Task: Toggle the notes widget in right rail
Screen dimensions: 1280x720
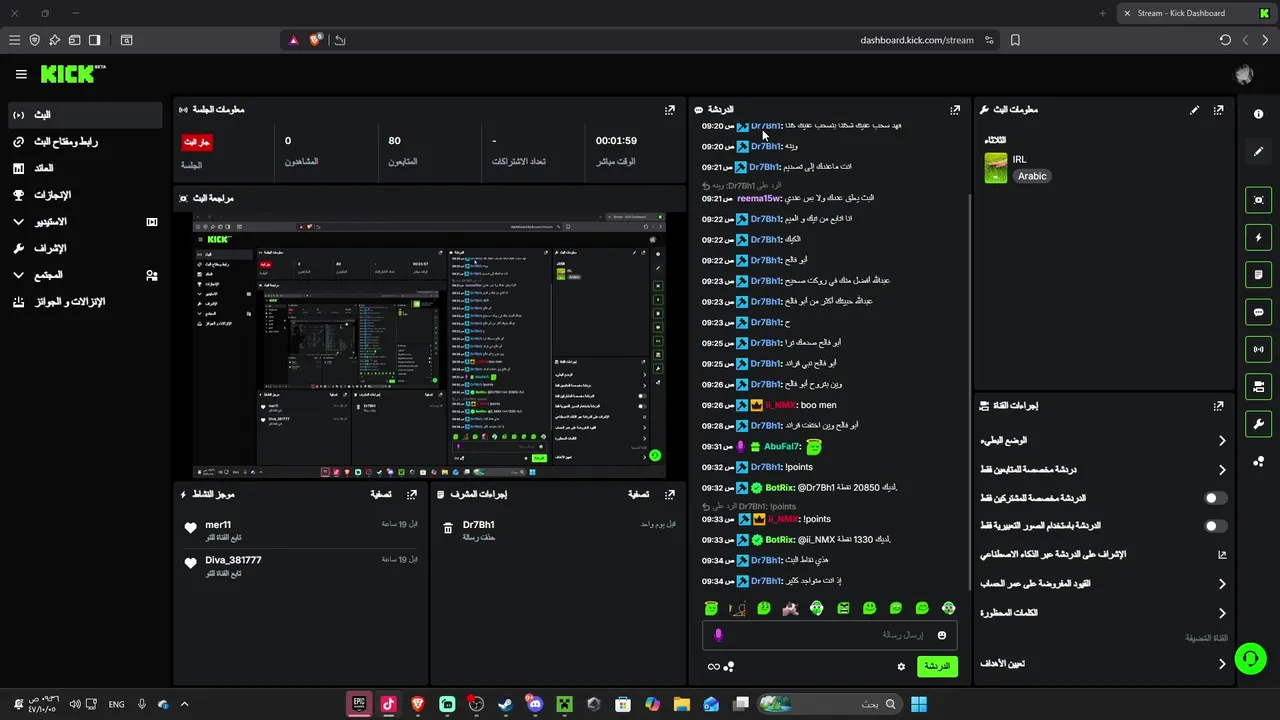Action: point(1258,275)
